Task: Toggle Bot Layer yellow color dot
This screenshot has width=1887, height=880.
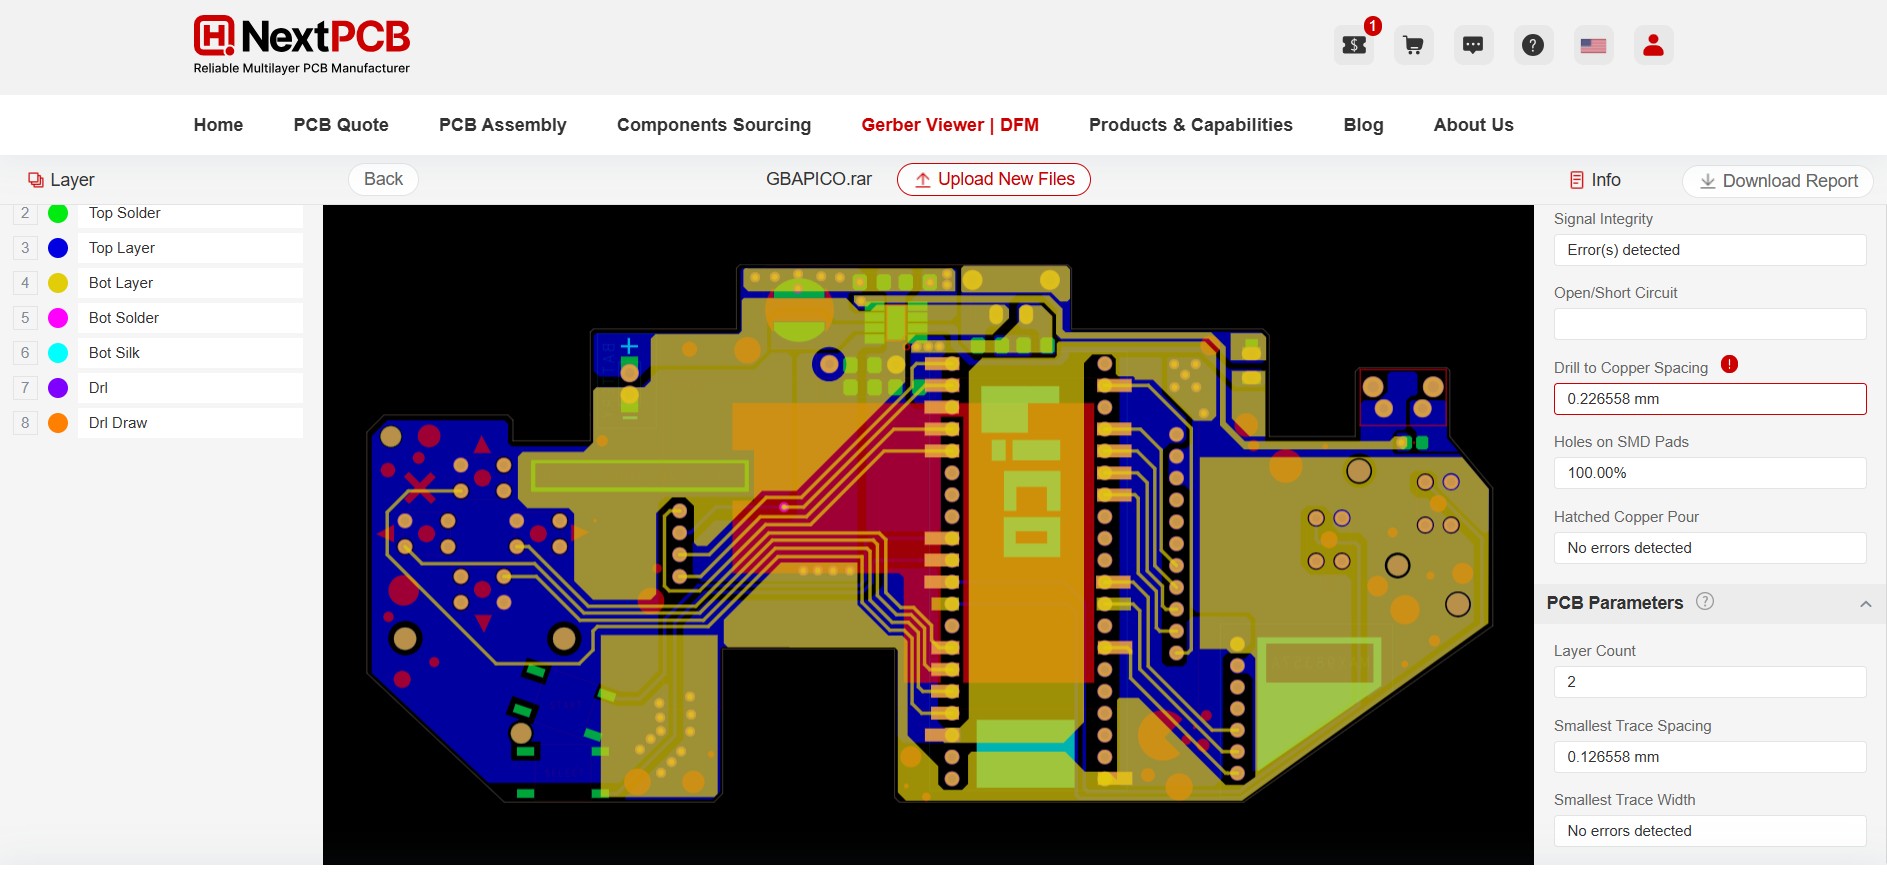Action: pyautogui.click(x=58, y=283)
